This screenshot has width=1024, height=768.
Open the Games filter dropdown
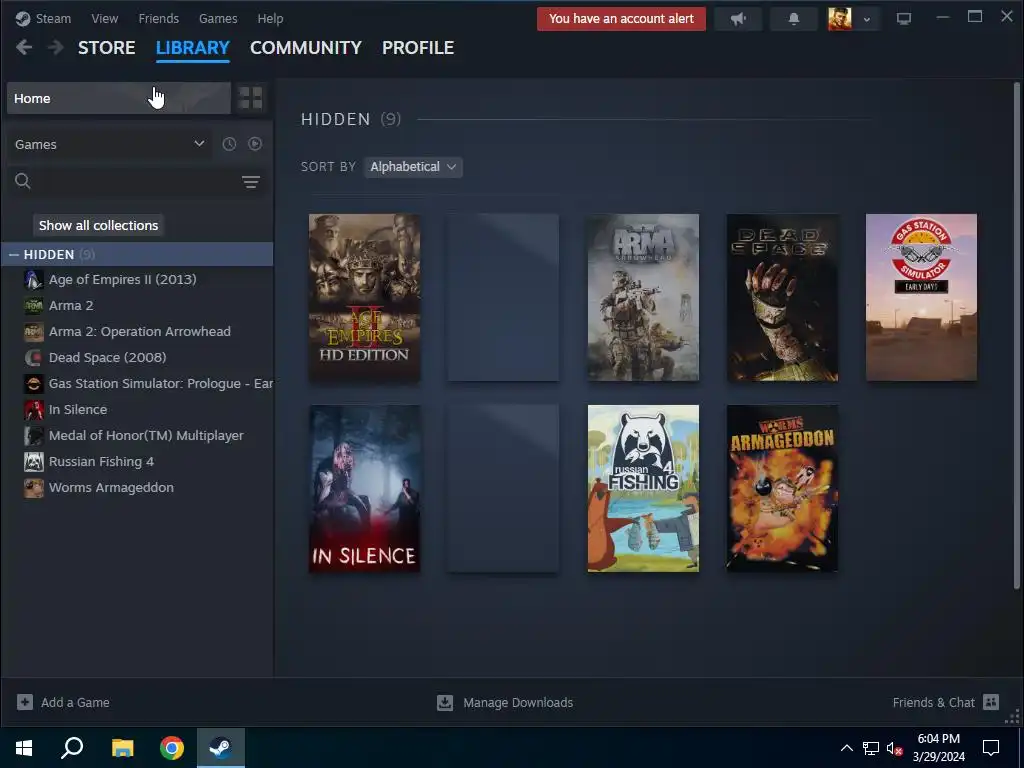(x=110, y=144)
